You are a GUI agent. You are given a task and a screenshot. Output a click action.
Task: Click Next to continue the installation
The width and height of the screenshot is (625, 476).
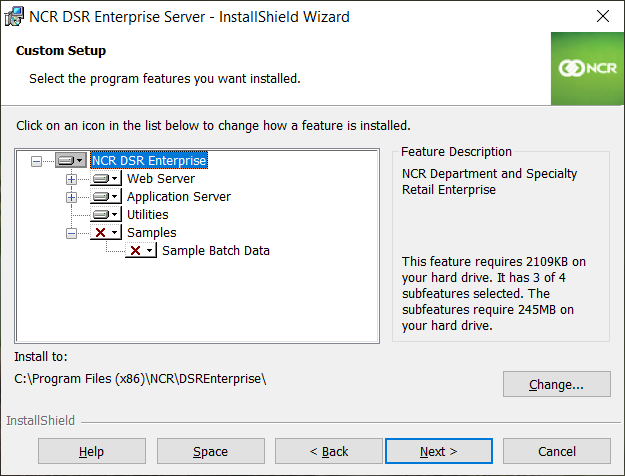tap(438, 451)
